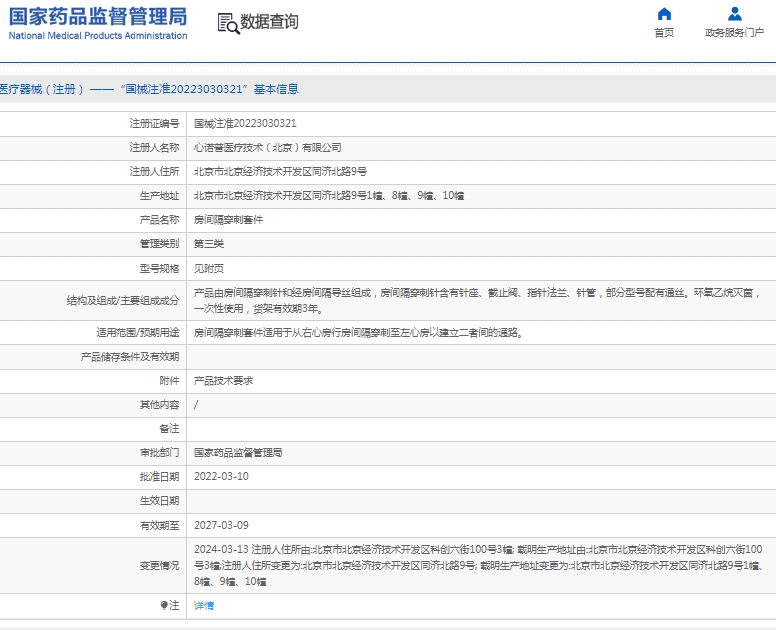Click the 政务服务门户 text link

[x=734, y=33]
